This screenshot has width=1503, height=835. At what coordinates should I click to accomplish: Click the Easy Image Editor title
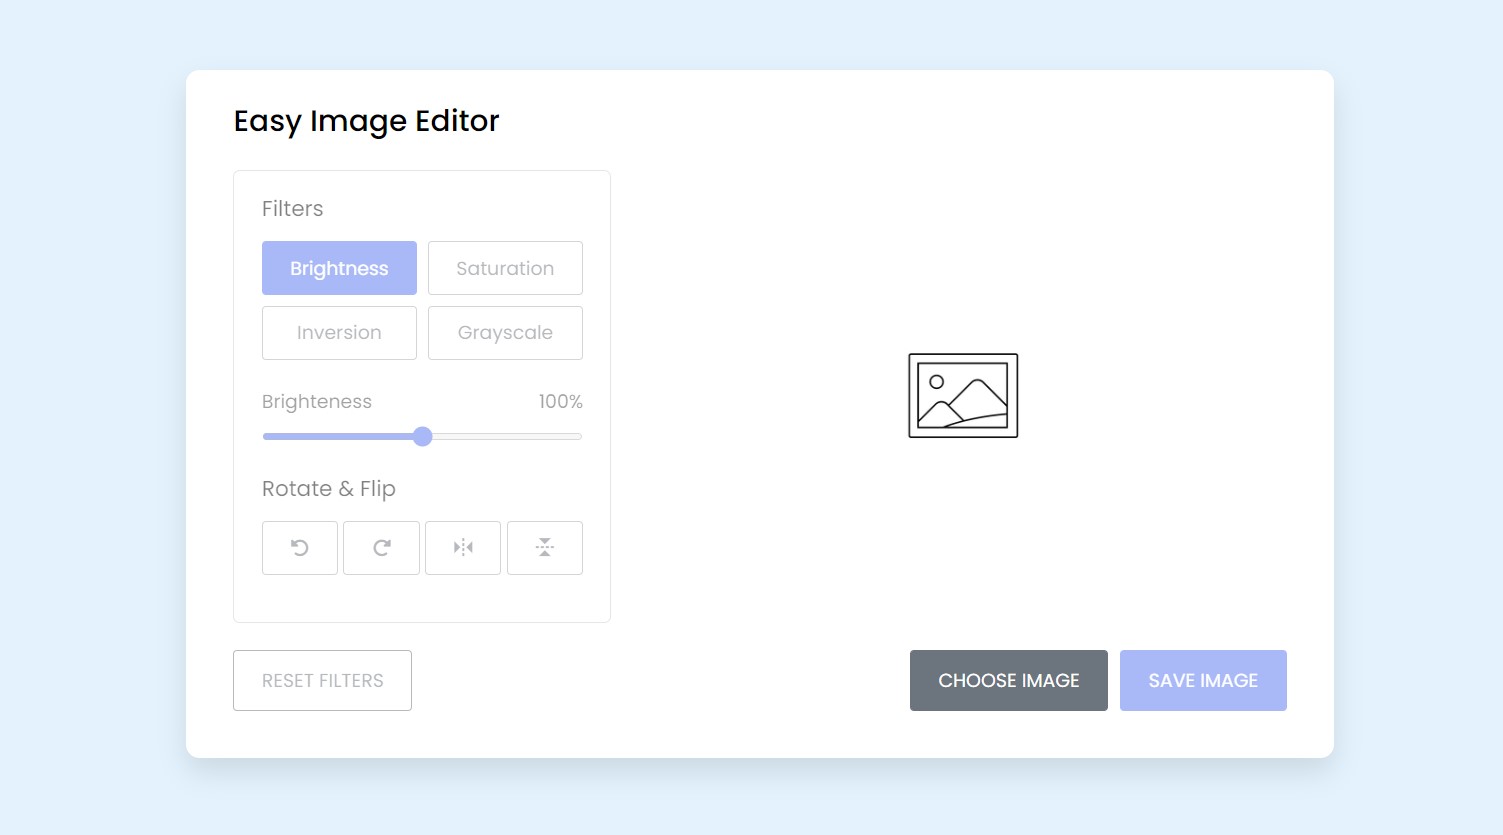[x=367, y=120]
